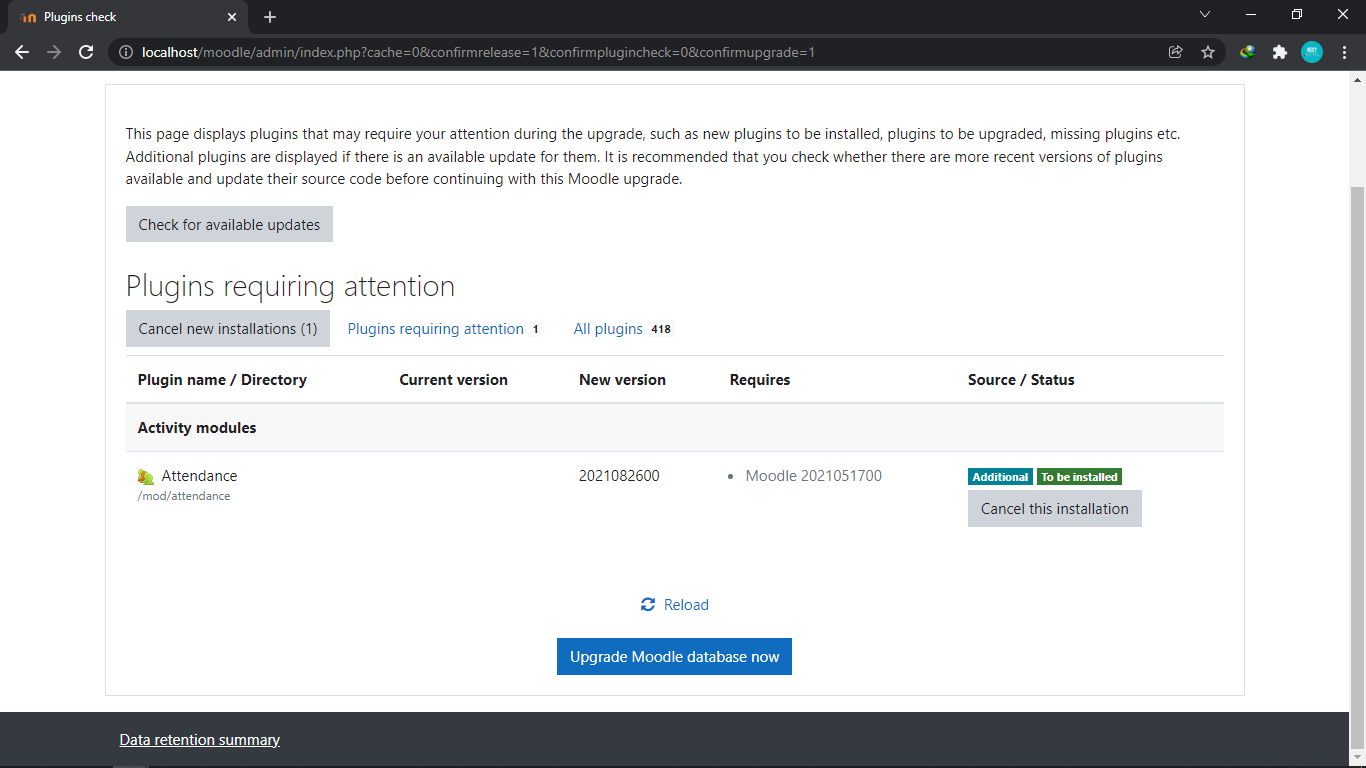
Task: Click the colorful extension icon in toolbar
Action: click(1247, 52)
